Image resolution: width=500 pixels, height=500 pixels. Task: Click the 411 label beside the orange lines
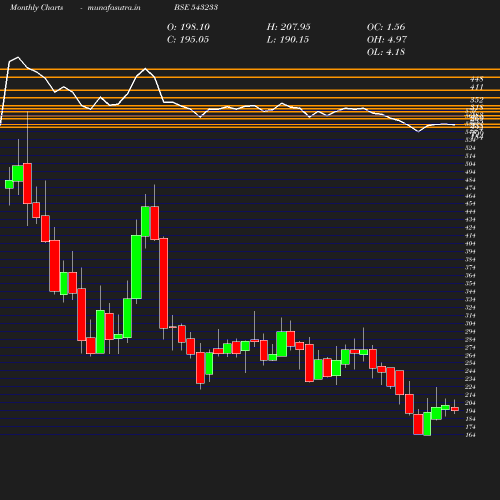[x=477, y=87]
